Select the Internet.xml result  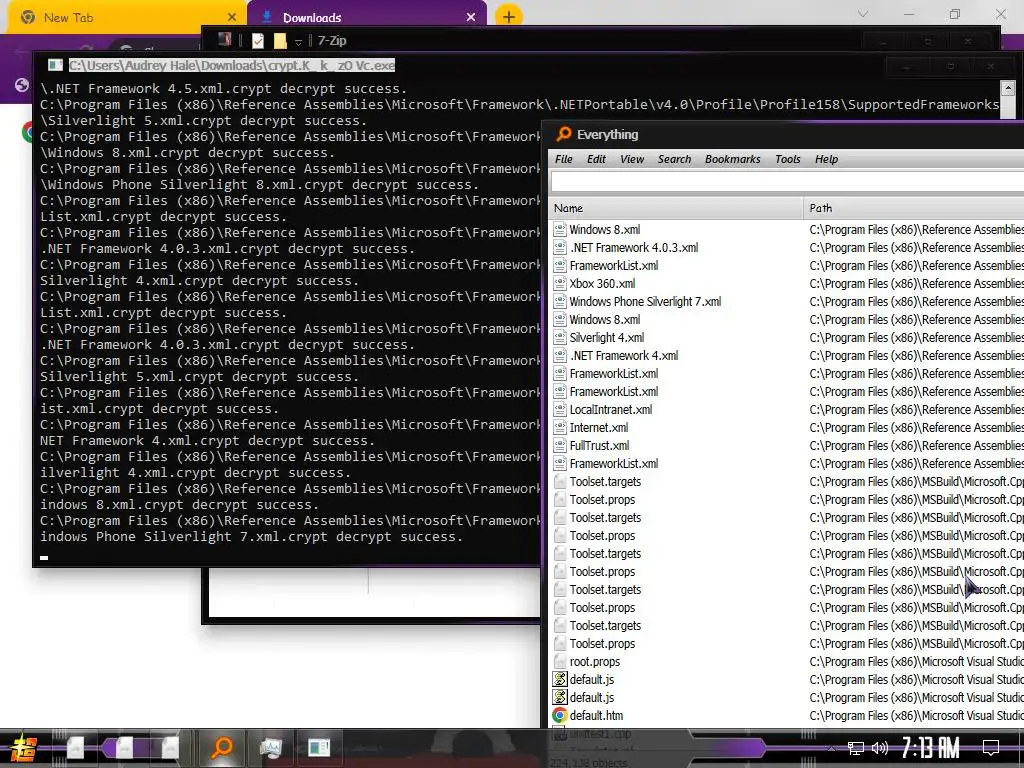tap(599, 428)
